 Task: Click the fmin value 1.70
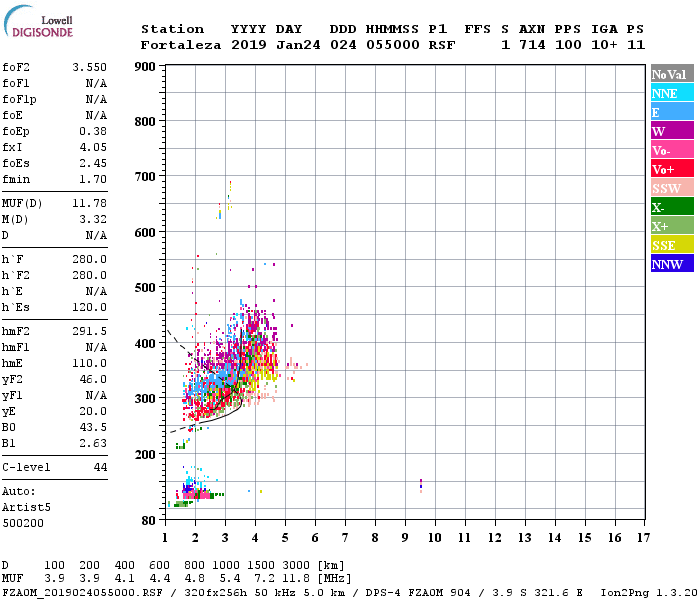coord(93,179)
